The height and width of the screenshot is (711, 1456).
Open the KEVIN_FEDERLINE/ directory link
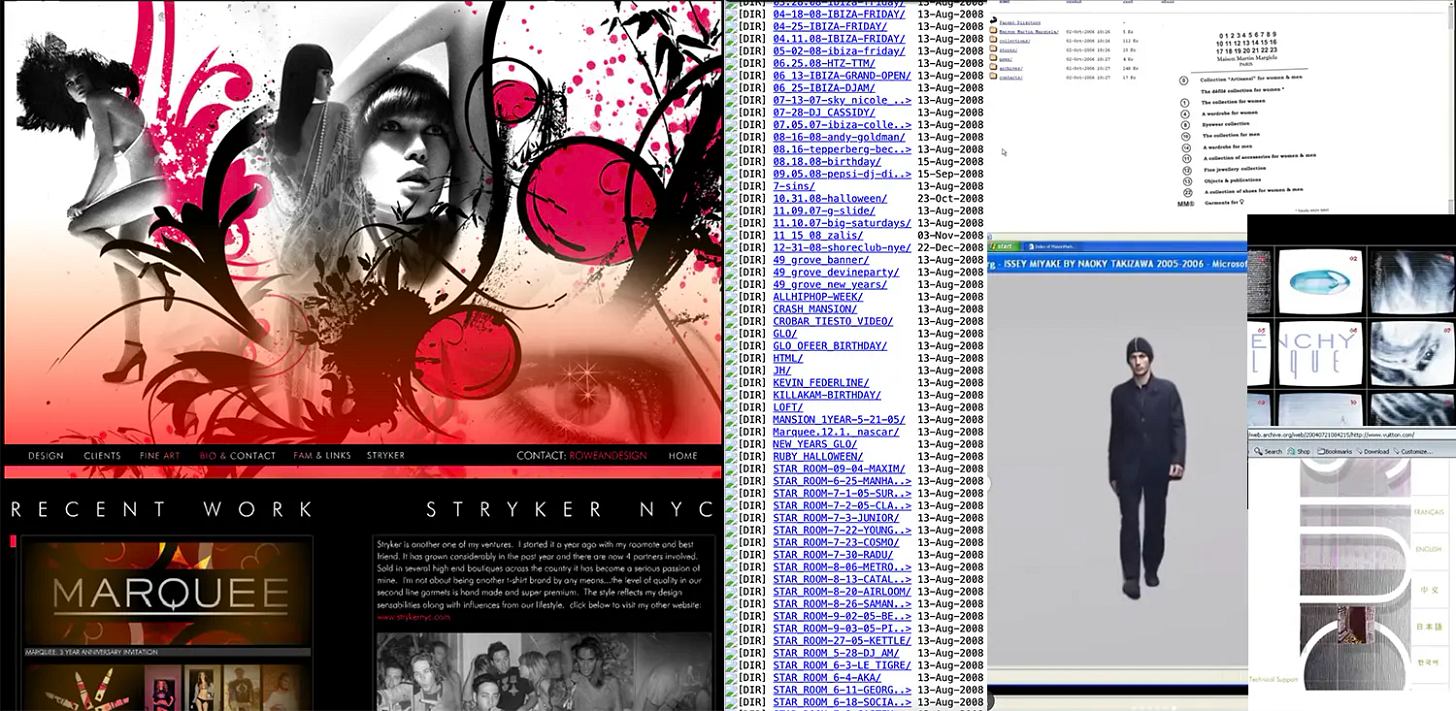coord(821,383)
